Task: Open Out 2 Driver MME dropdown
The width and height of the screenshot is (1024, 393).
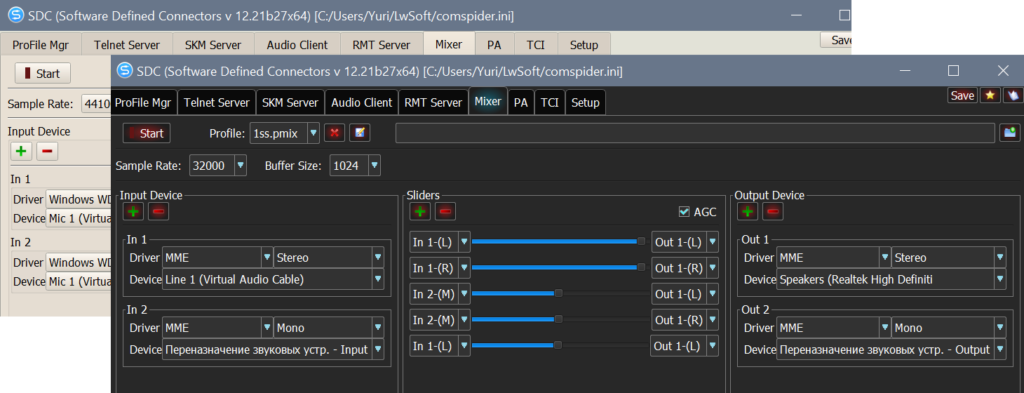Action: point(885,328)
